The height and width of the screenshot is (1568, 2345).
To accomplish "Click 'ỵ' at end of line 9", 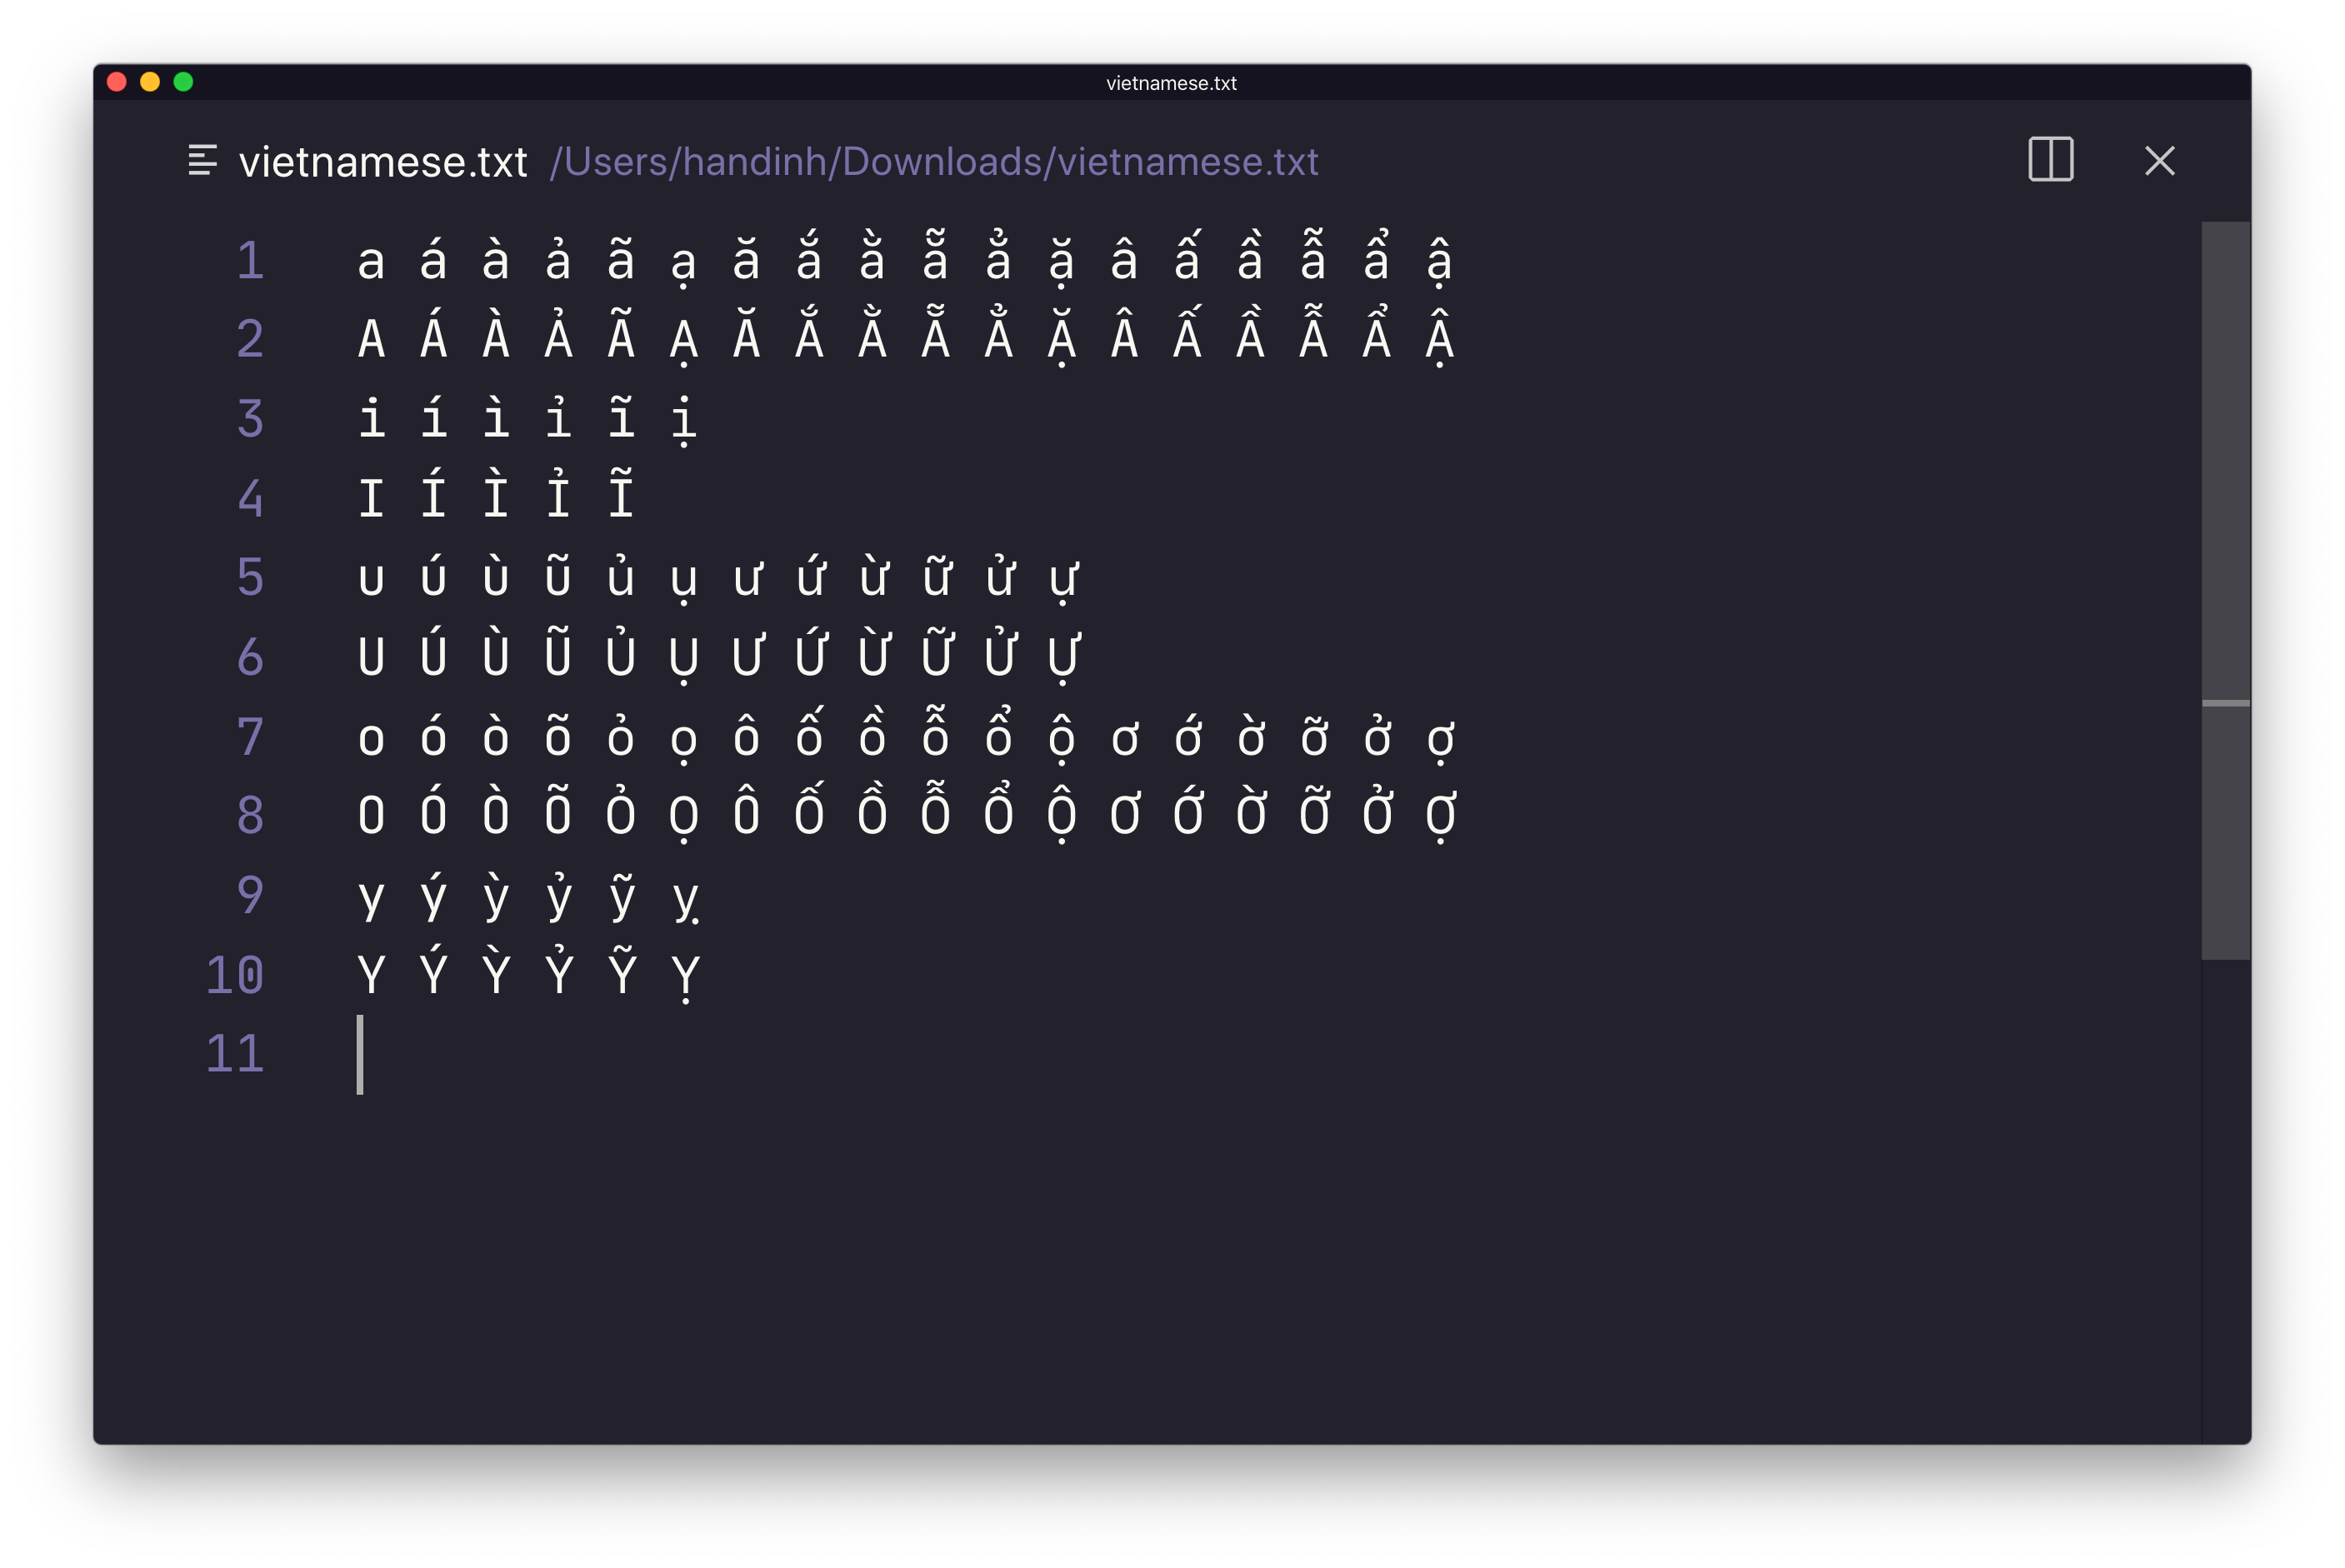I will pos(685,902).
